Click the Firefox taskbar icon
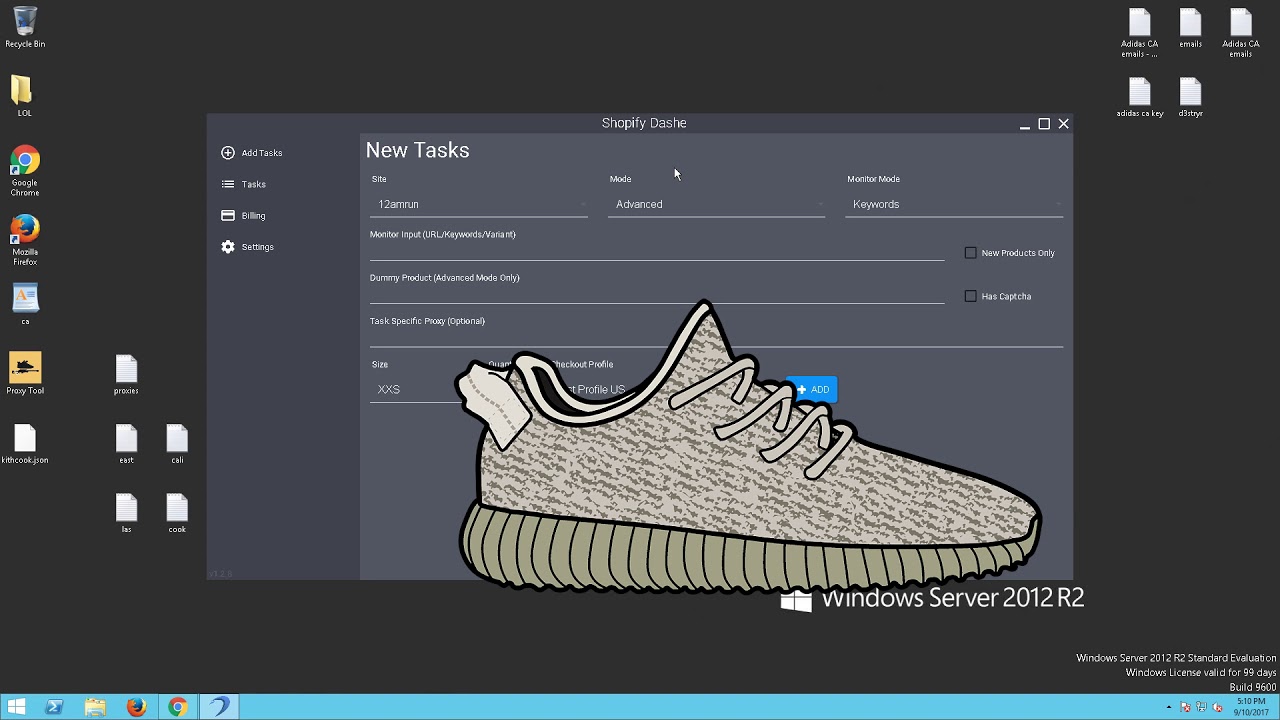The width and height of the screenshot is (1280, 720). [136, 707]
